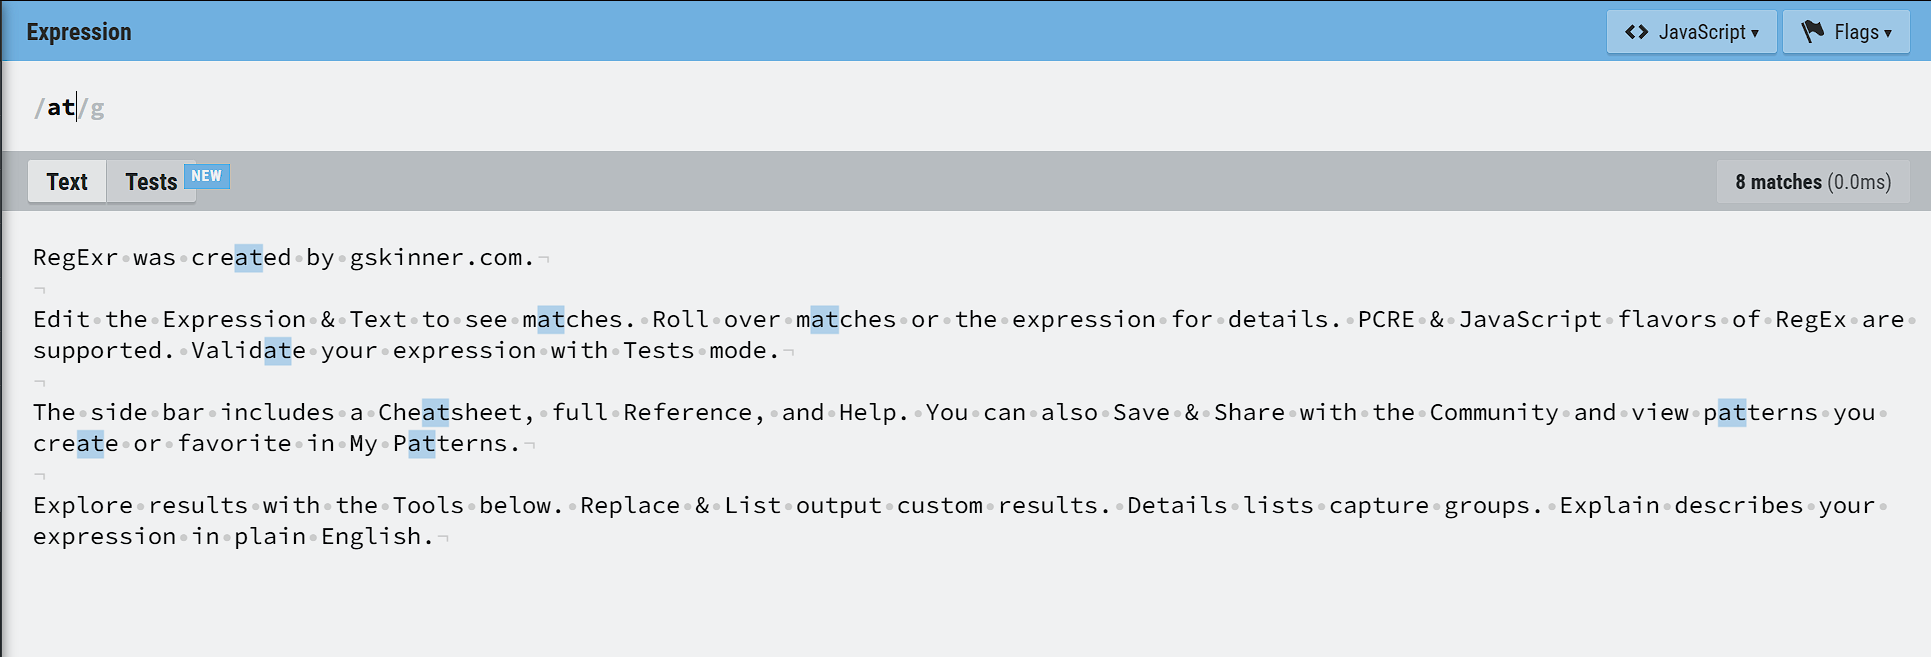This screenshot has width=1931, height=657.
Task: Click the flag icon on Flags button
Action: (1812, 32)
